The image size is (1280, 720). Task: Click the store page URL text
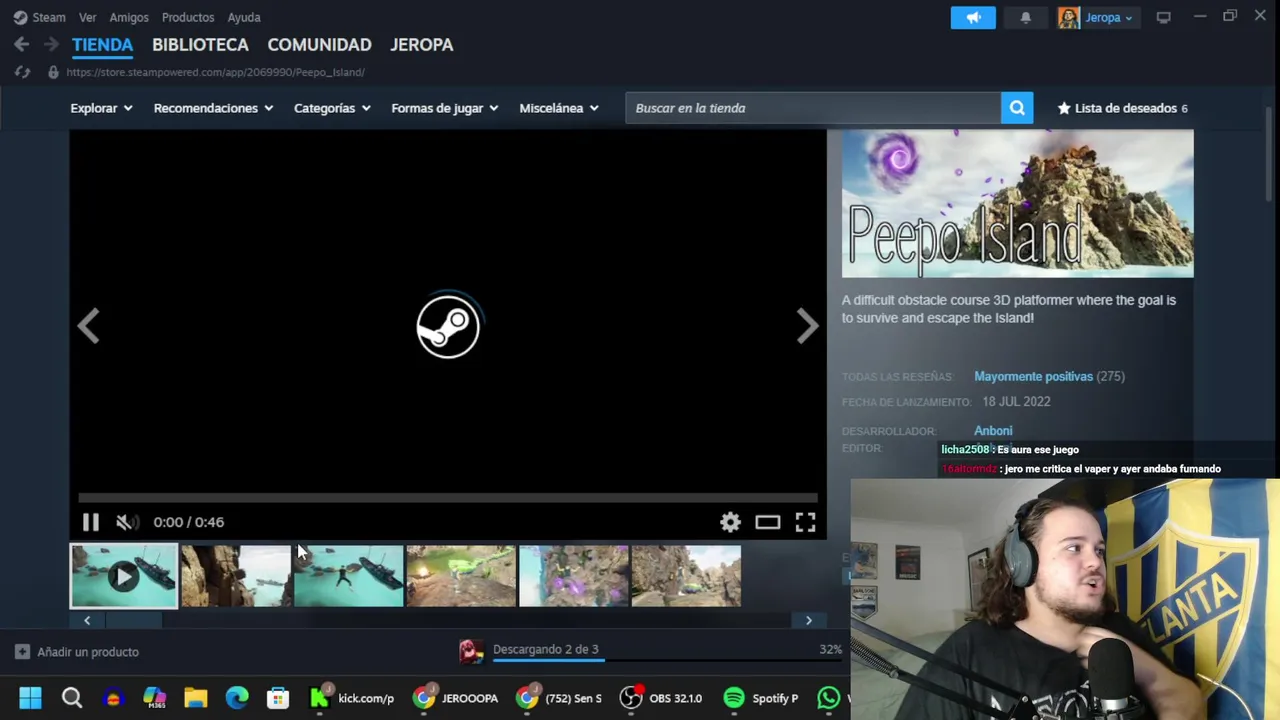tap(215, 72)
